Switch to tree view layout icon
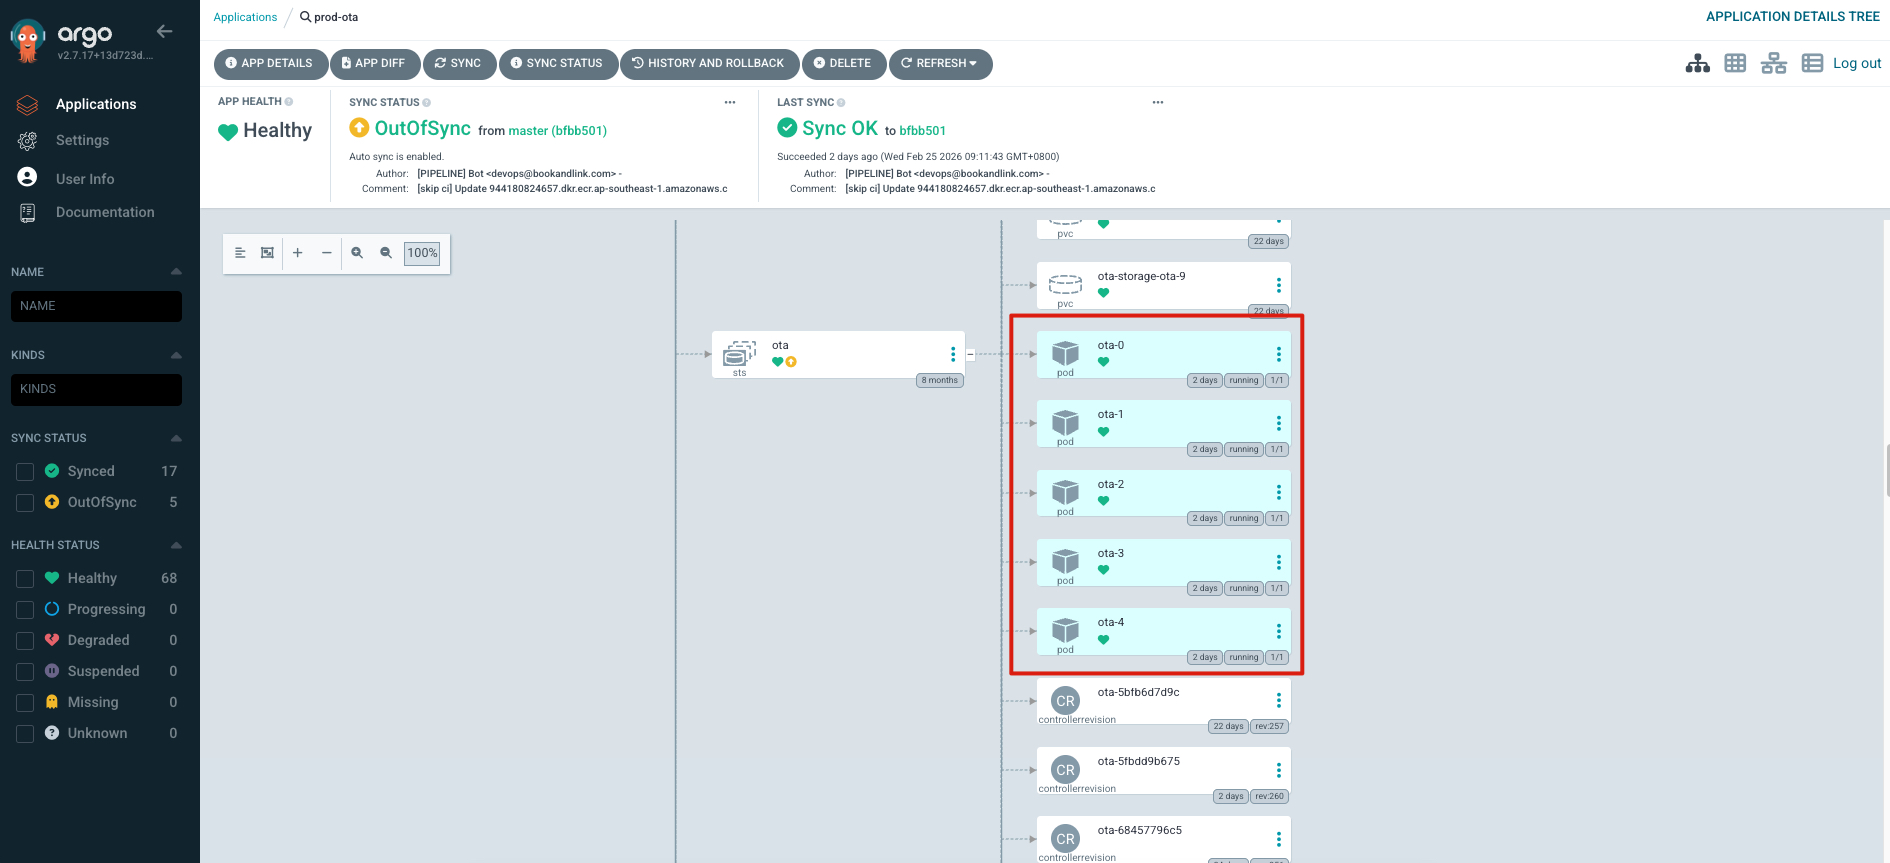This screenshot has height=863, width=1890. 1697,63
